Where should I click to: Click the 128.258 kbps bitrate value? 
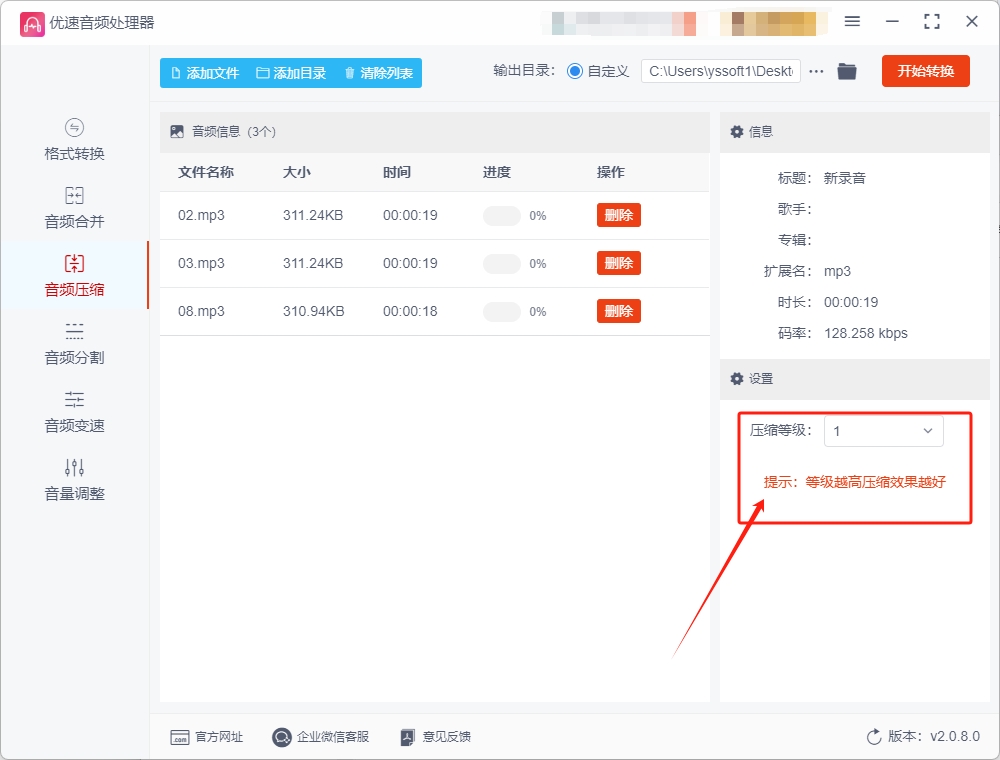coord(865,333)
